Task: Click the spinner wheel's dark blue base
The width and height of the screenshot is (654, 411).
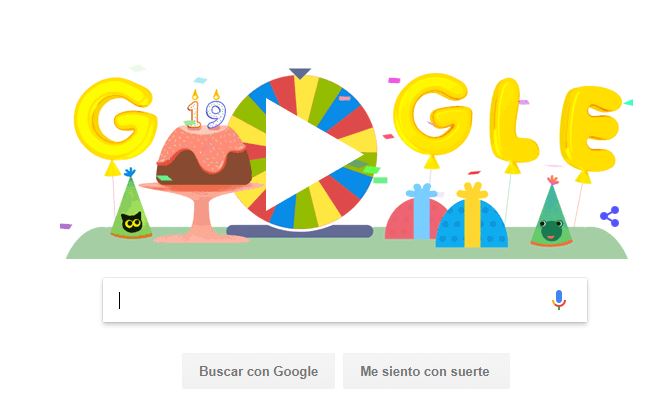Action: (299, 232)
